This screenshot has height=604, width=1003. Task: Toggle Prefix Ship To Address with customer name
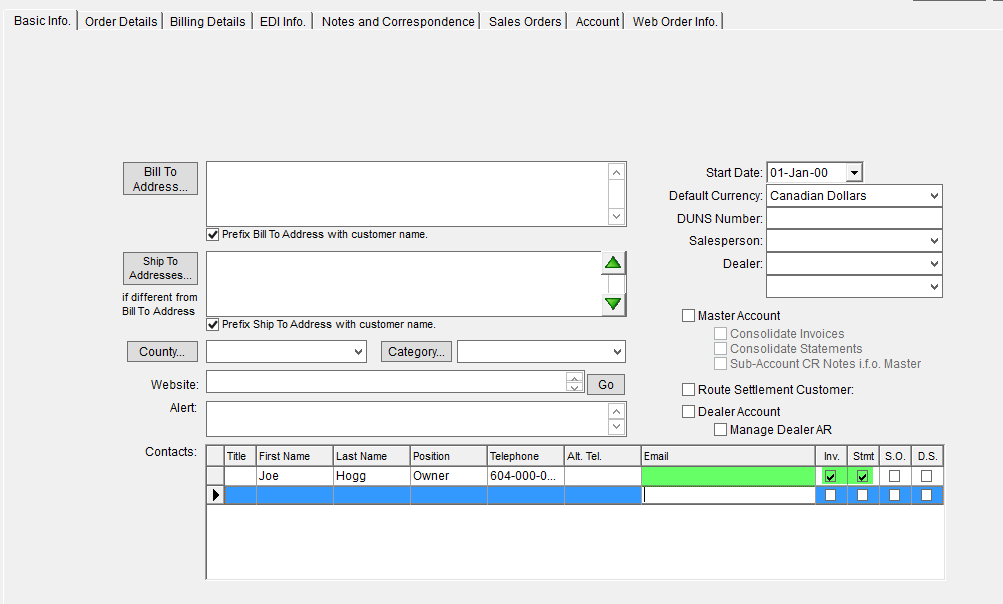[213, 324]
